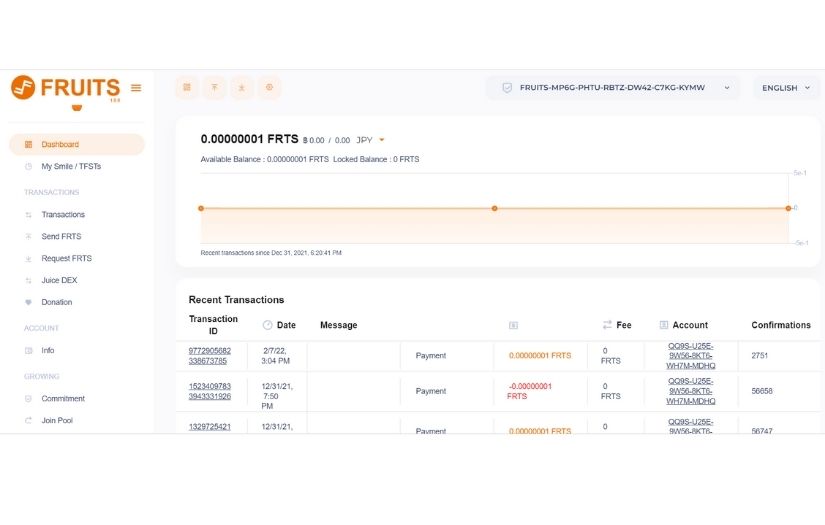Click the My Smile clock icon
825x525 pixels.
(x=28, y=166)
